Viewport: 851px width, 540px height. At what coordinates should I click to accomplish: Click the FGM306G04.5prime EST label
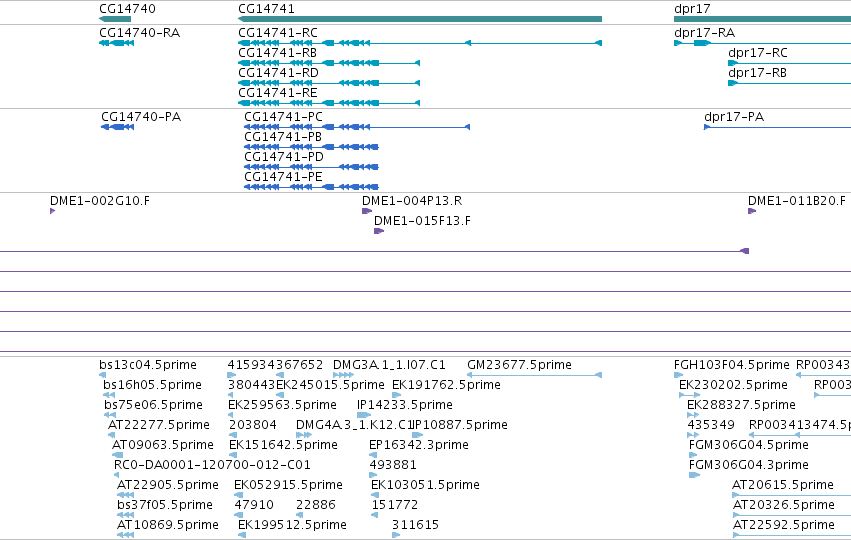coord(748,445)
